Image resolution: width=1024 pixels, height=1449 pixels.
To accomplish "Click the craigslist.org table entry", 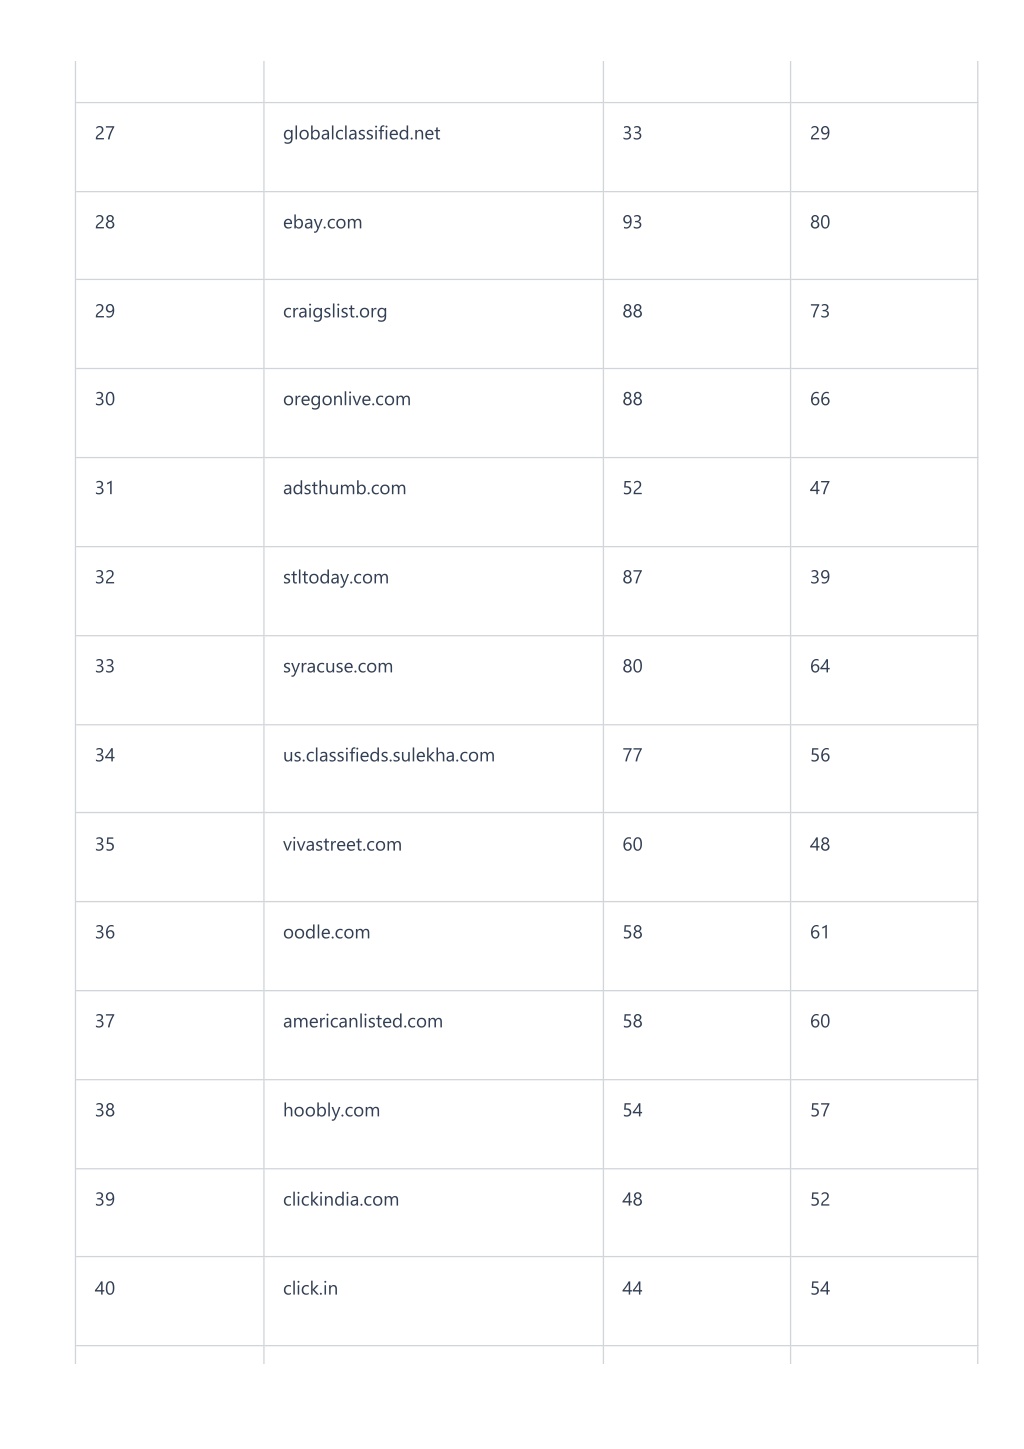I will coord(334,311).
